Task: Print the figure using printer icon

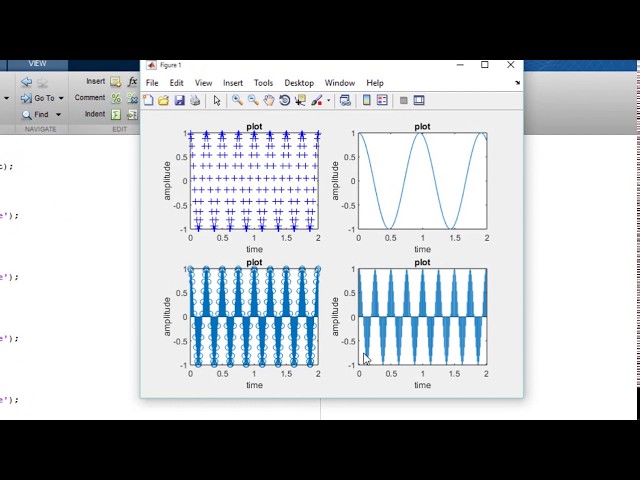Action: pos(195,100)
